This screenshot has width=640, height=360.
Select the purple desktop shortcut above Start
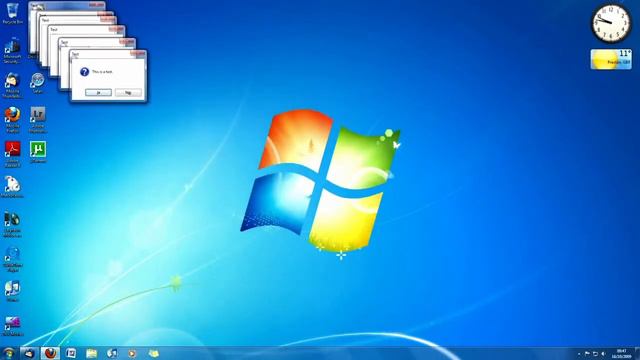tap(12, 326)
